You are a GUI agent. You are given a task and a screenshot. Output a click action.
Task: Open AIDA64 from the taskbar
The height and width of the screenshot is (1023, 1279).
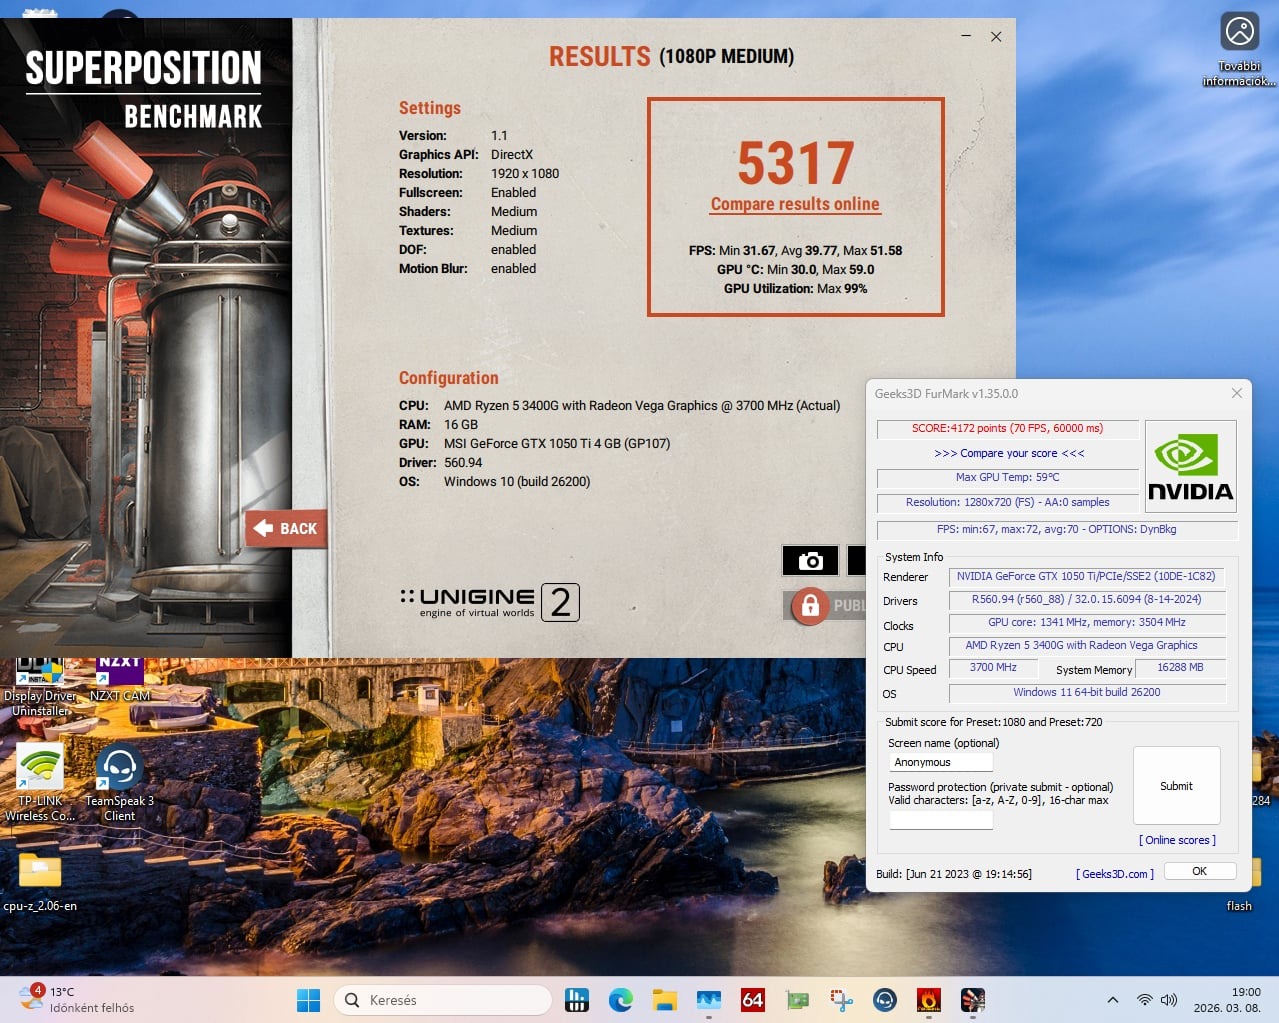753,1000
